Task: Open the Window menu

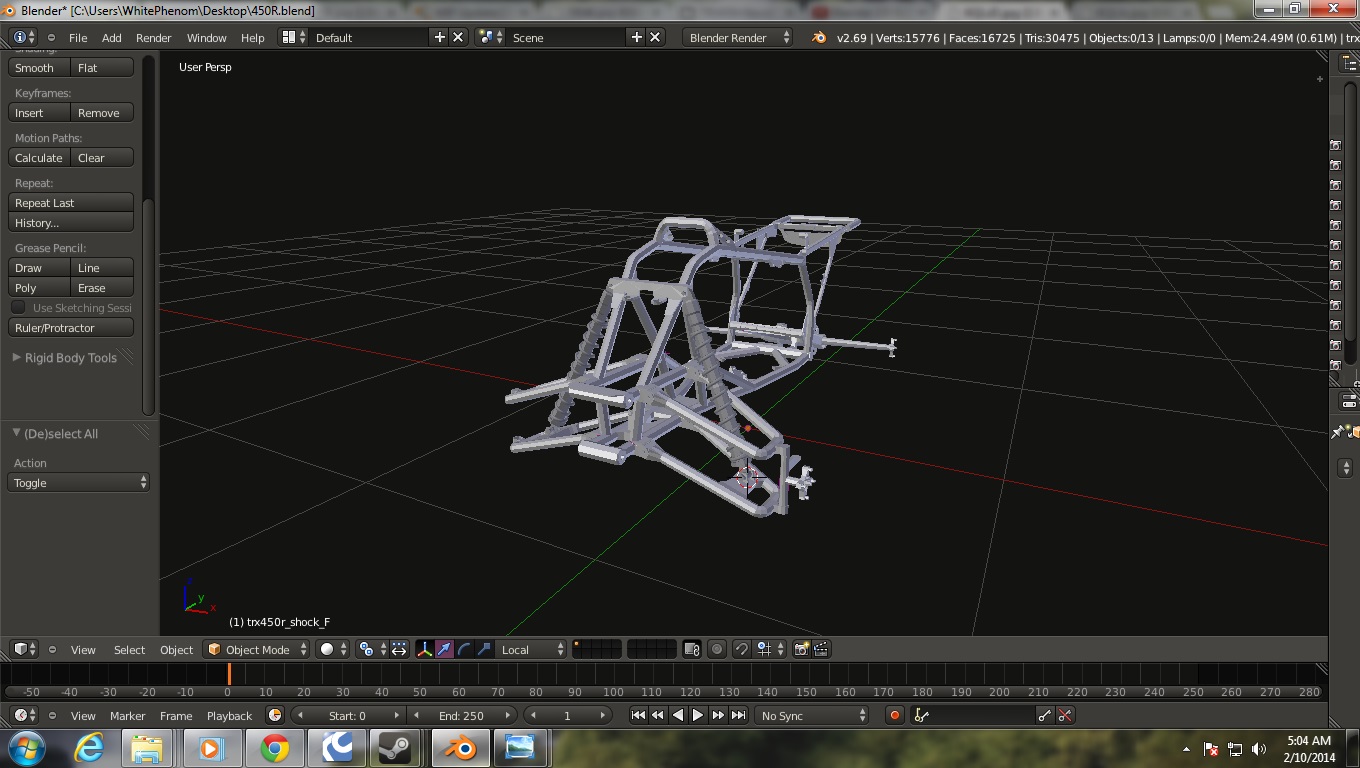Action: tap(207, 37)
